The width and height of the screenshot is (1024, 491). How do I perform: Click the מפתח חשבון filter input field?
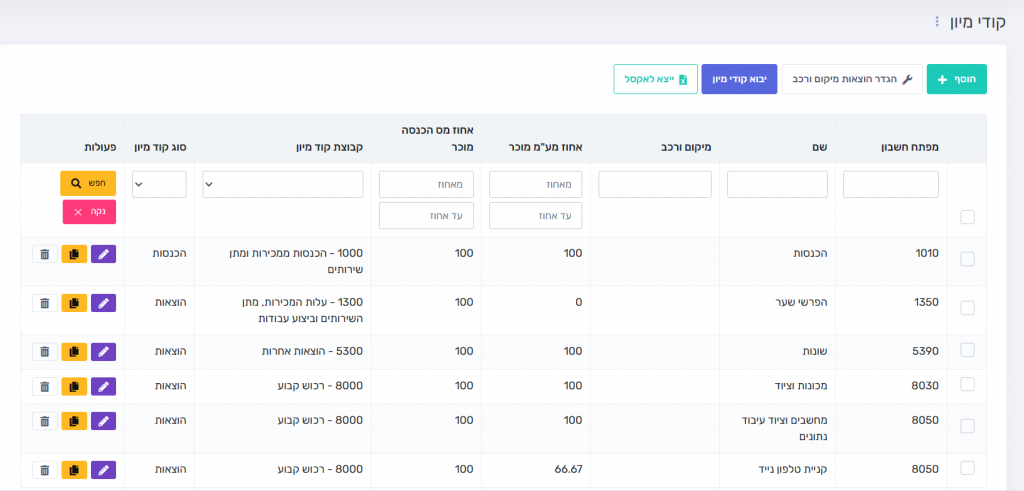point(890,184)
